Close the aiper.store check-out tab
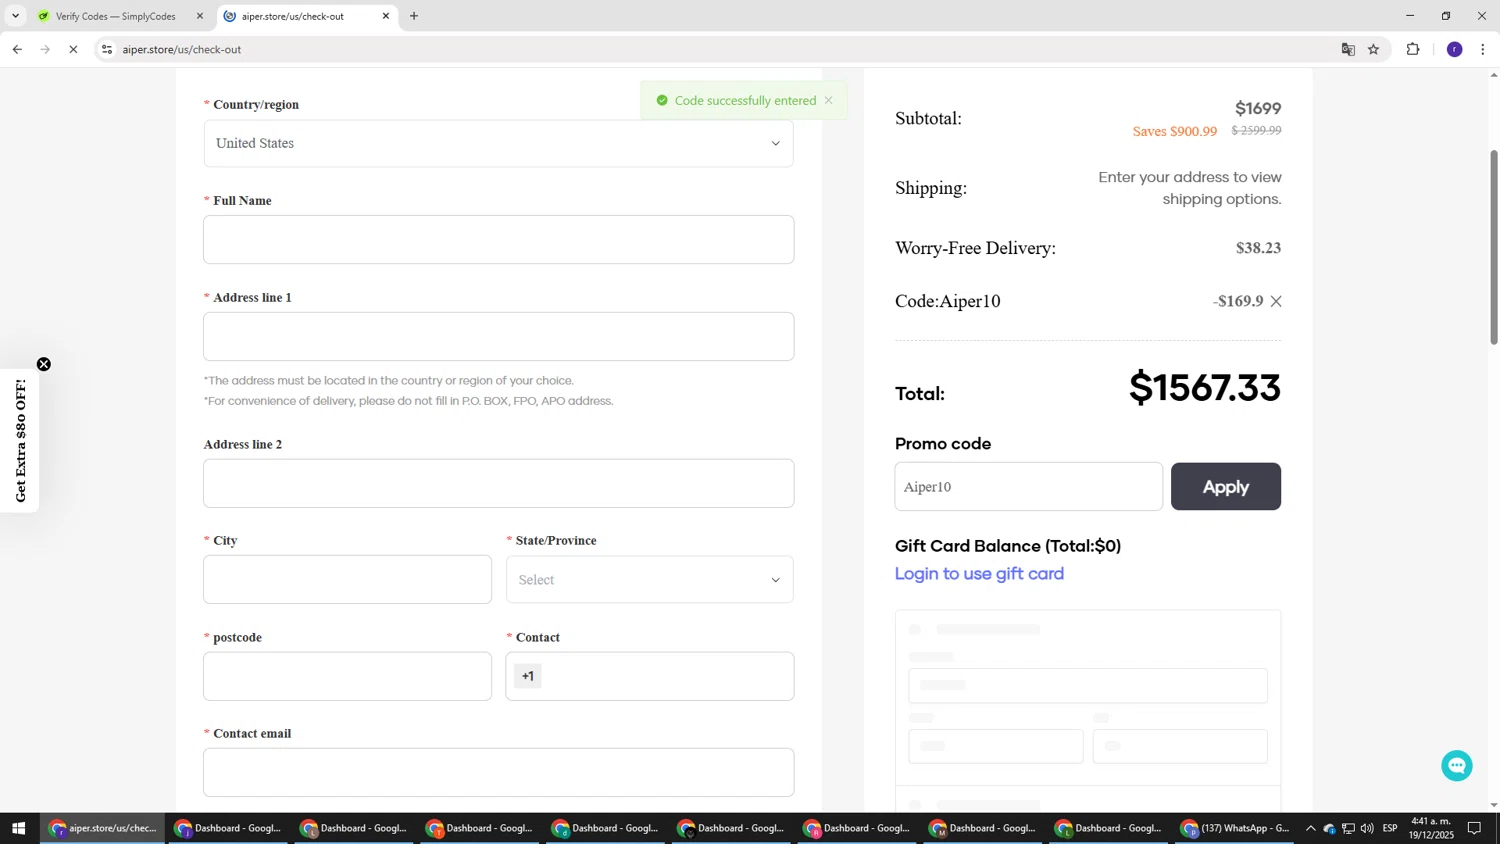 (386, 16)
